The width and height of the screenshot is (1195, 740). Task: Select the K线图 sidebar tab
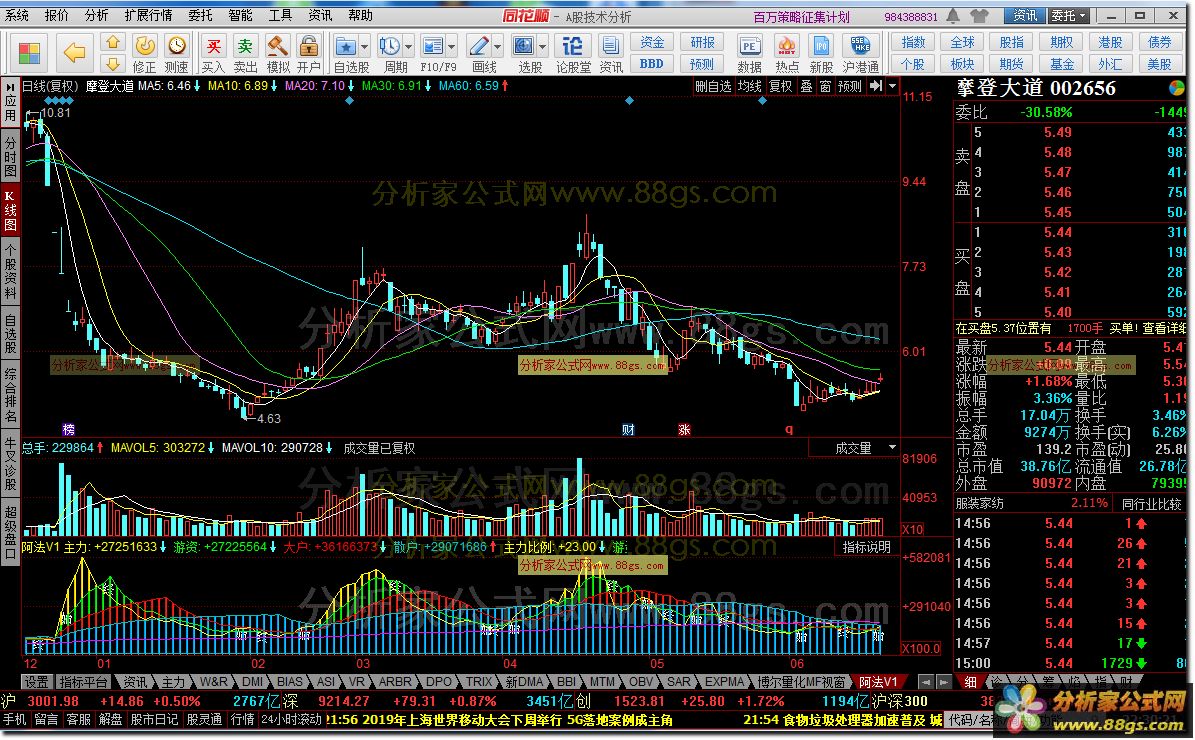point(10,211)
